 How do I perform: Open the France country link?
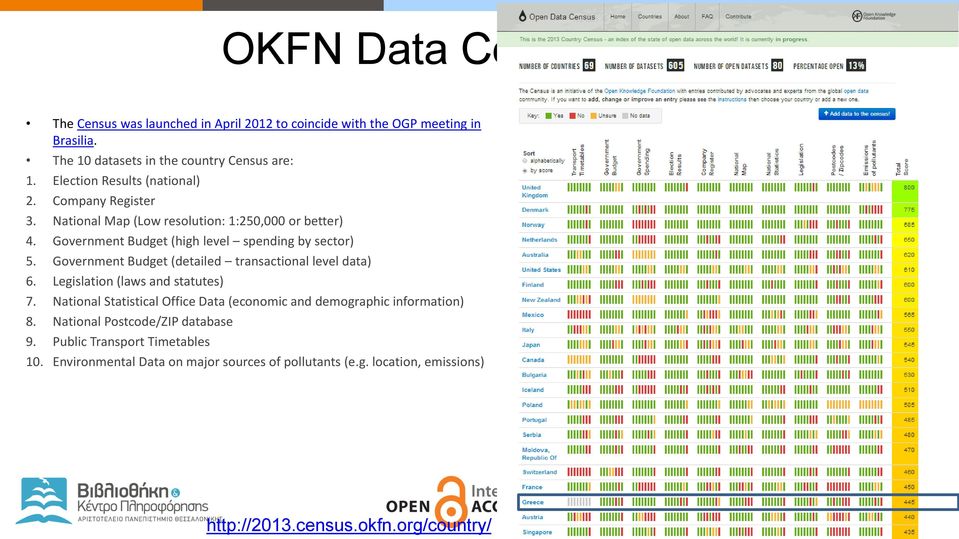click(532, 487)
